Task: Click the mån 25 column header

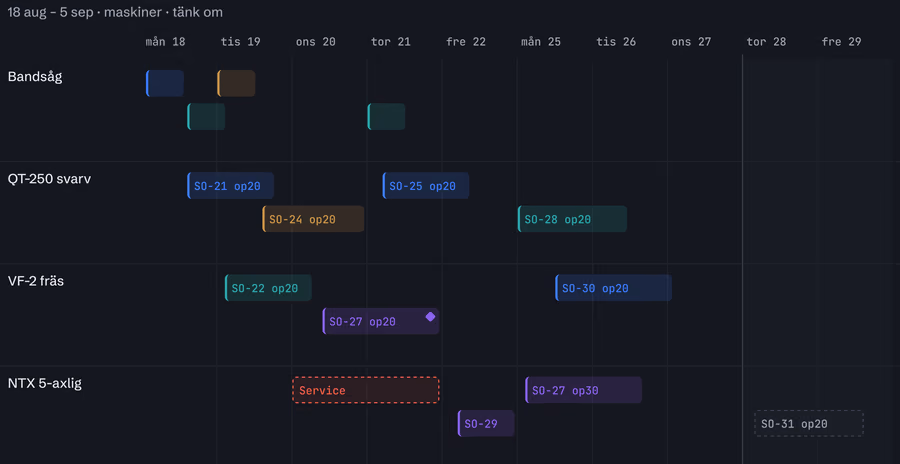Action: 541,42
